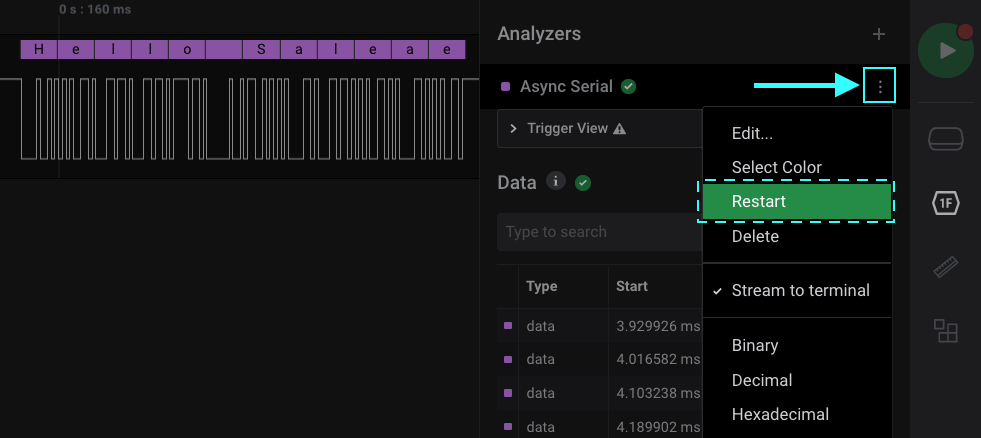Screen dimensions: 981x438
Task: Open the Analyzers panel 1F icon
Action: [945, 204]
